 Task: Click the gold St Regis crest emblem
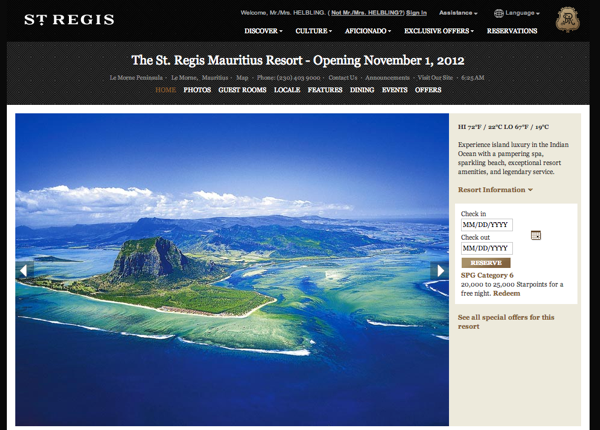pyautogui.click(x=567, y=20)
